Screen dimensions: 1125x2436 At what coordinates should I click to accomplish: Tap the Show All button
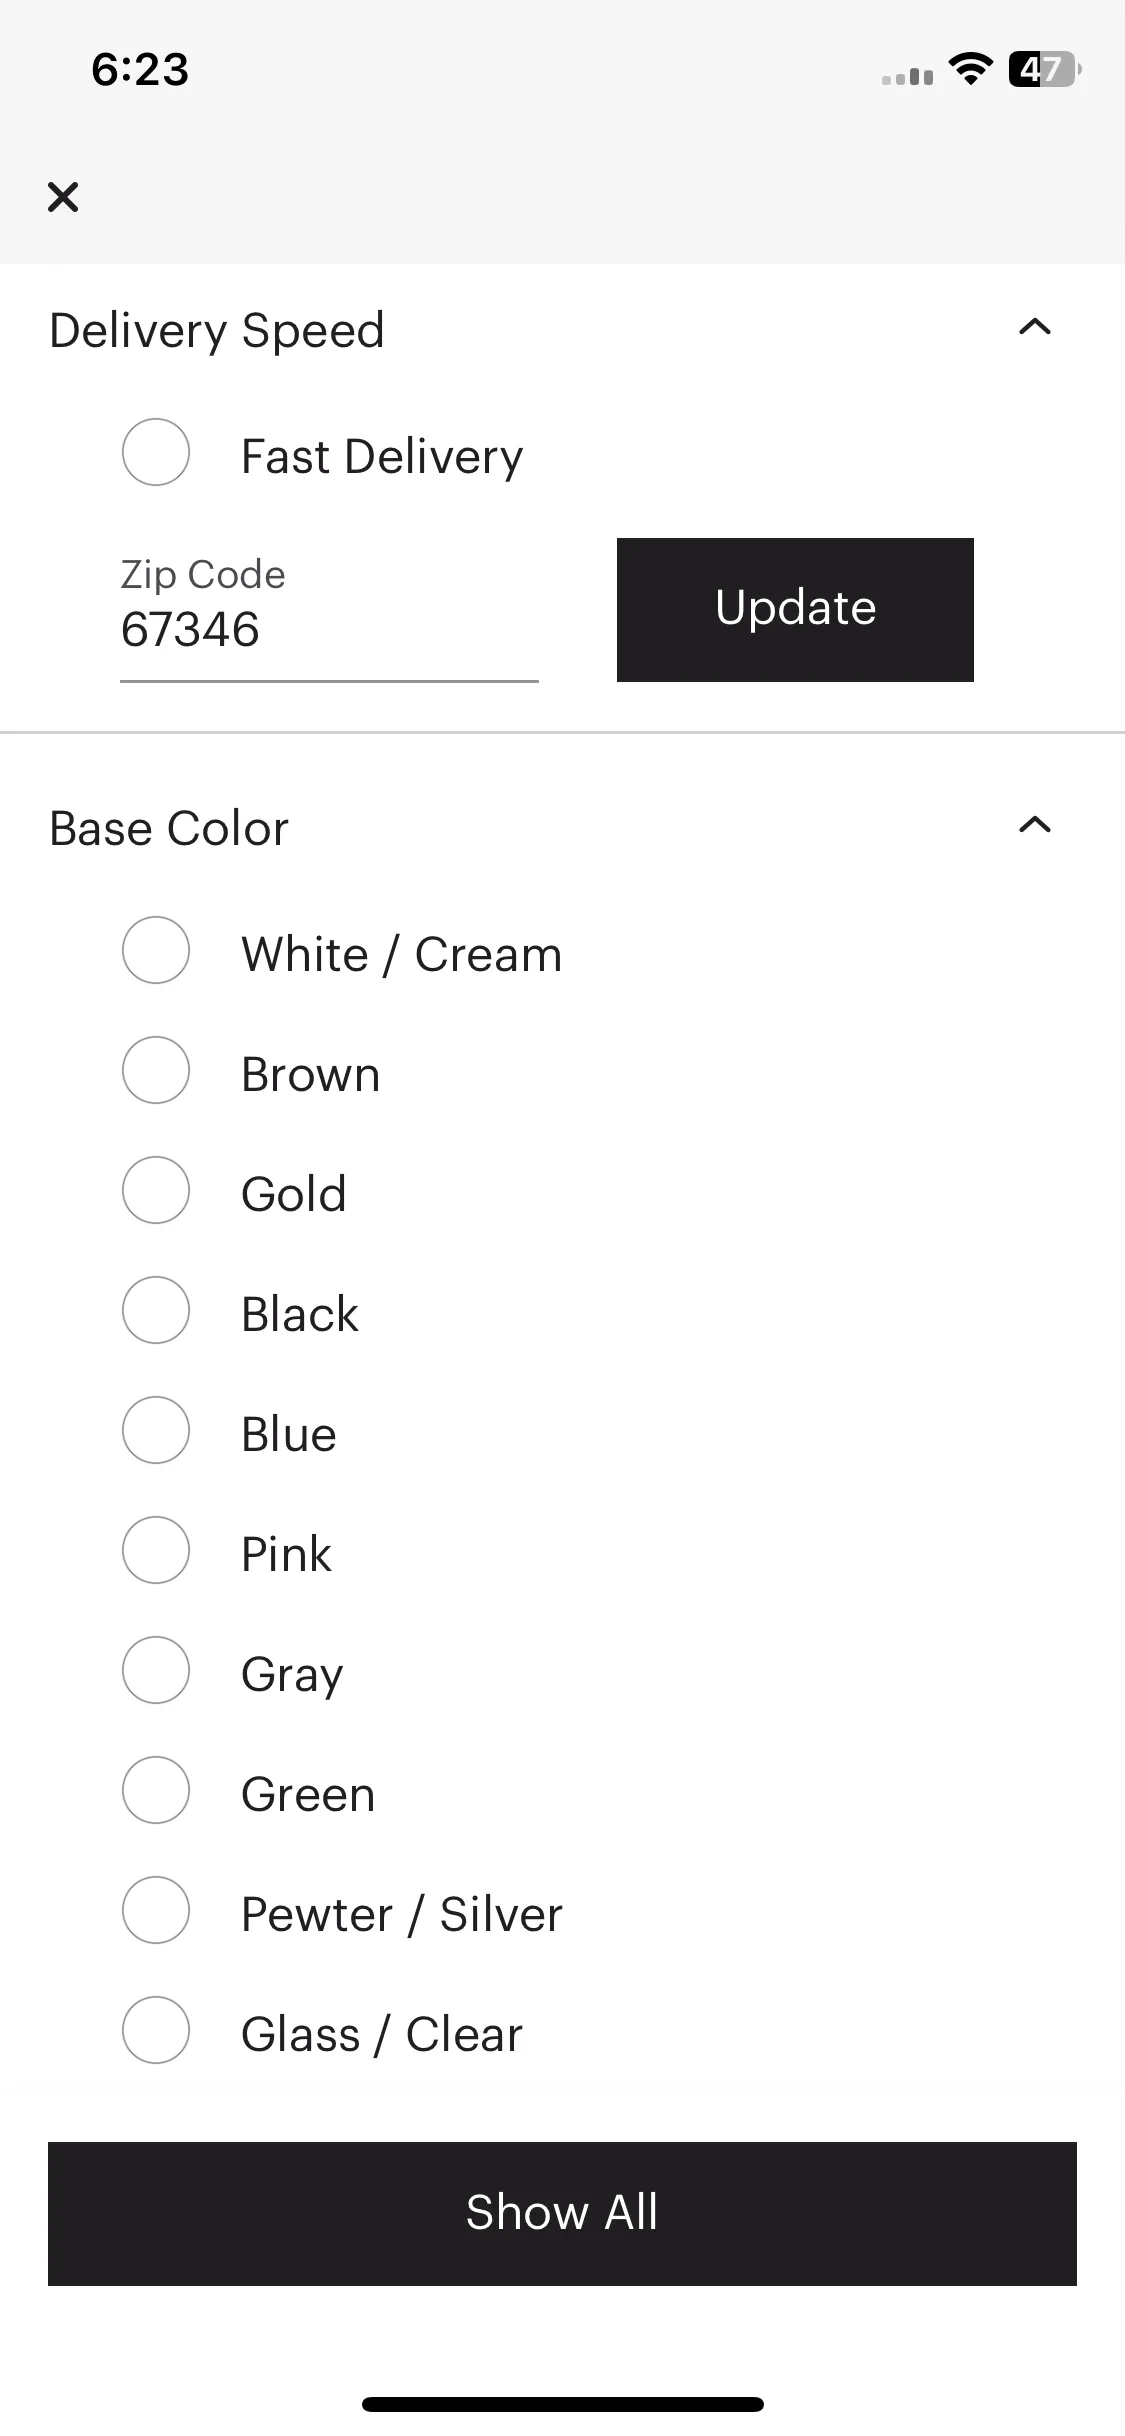click(x=562, y=2213)
